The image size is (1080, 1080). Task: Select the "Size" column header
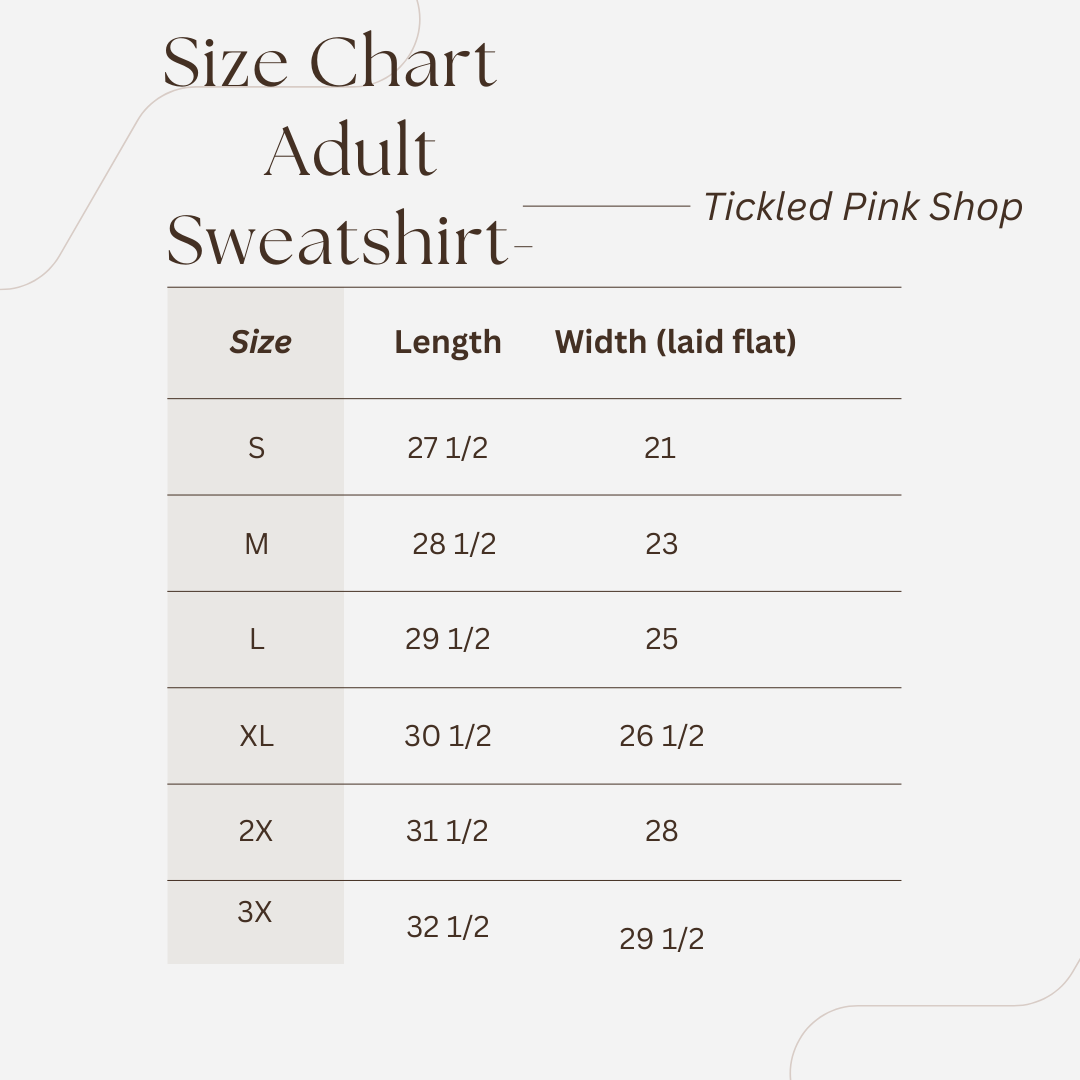pyautogui.click(x=261, y=342)
